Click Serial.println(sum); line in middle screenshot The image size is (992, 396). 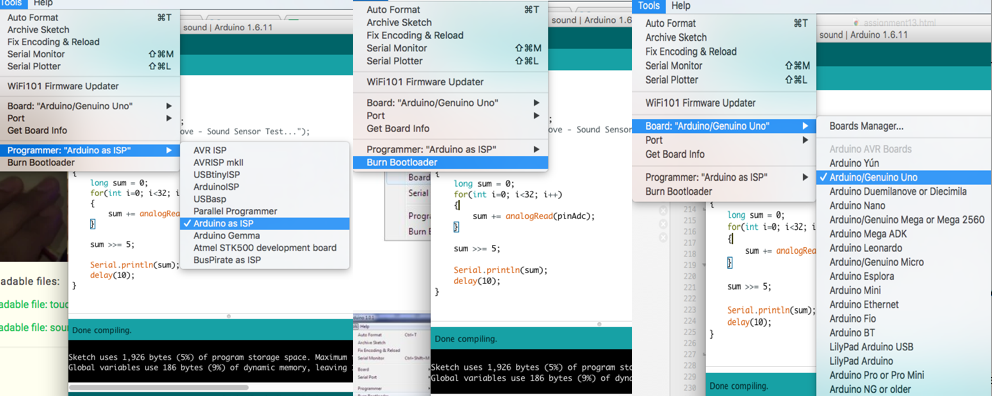[x=500, y=269]
